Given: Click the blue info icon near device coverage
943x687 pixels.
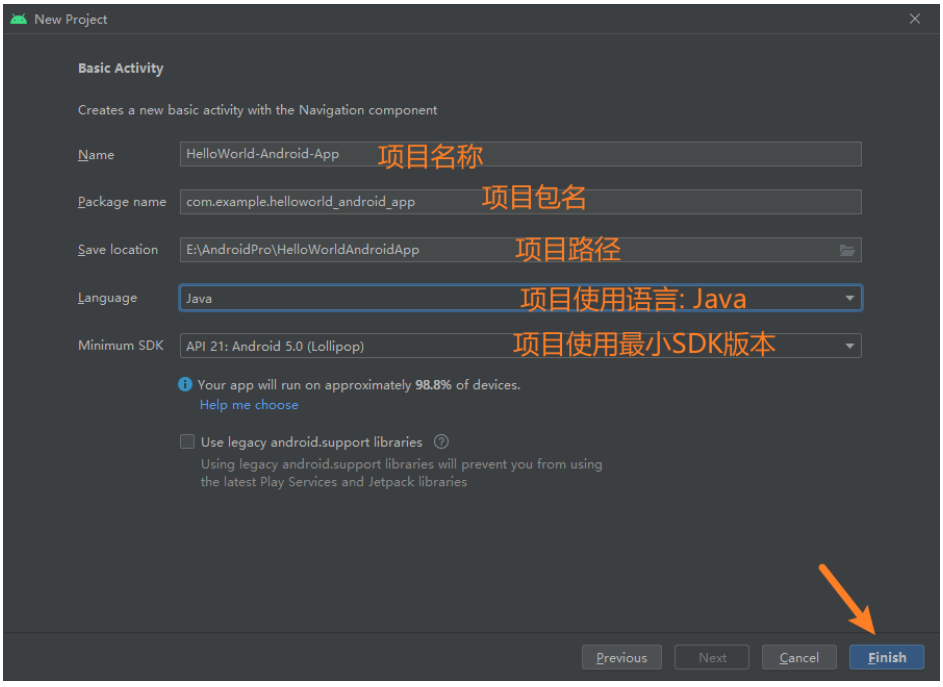Looking at the screenshot, I should (x=185, y=385).
